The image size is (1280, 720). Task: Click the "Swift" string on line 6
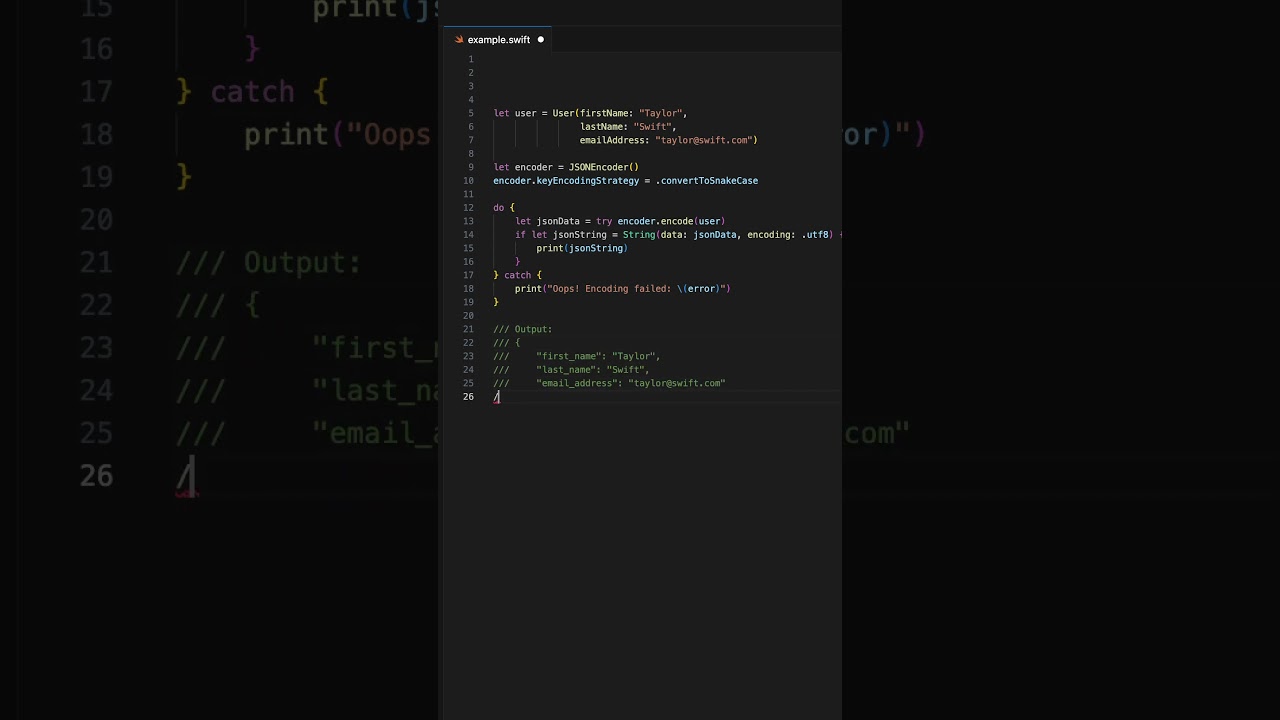point(655,127)
